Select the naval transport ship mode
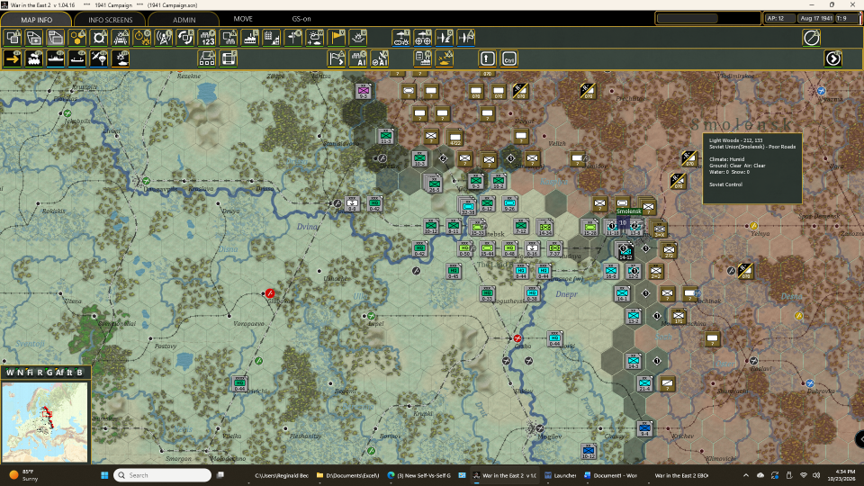 (56, 58)
